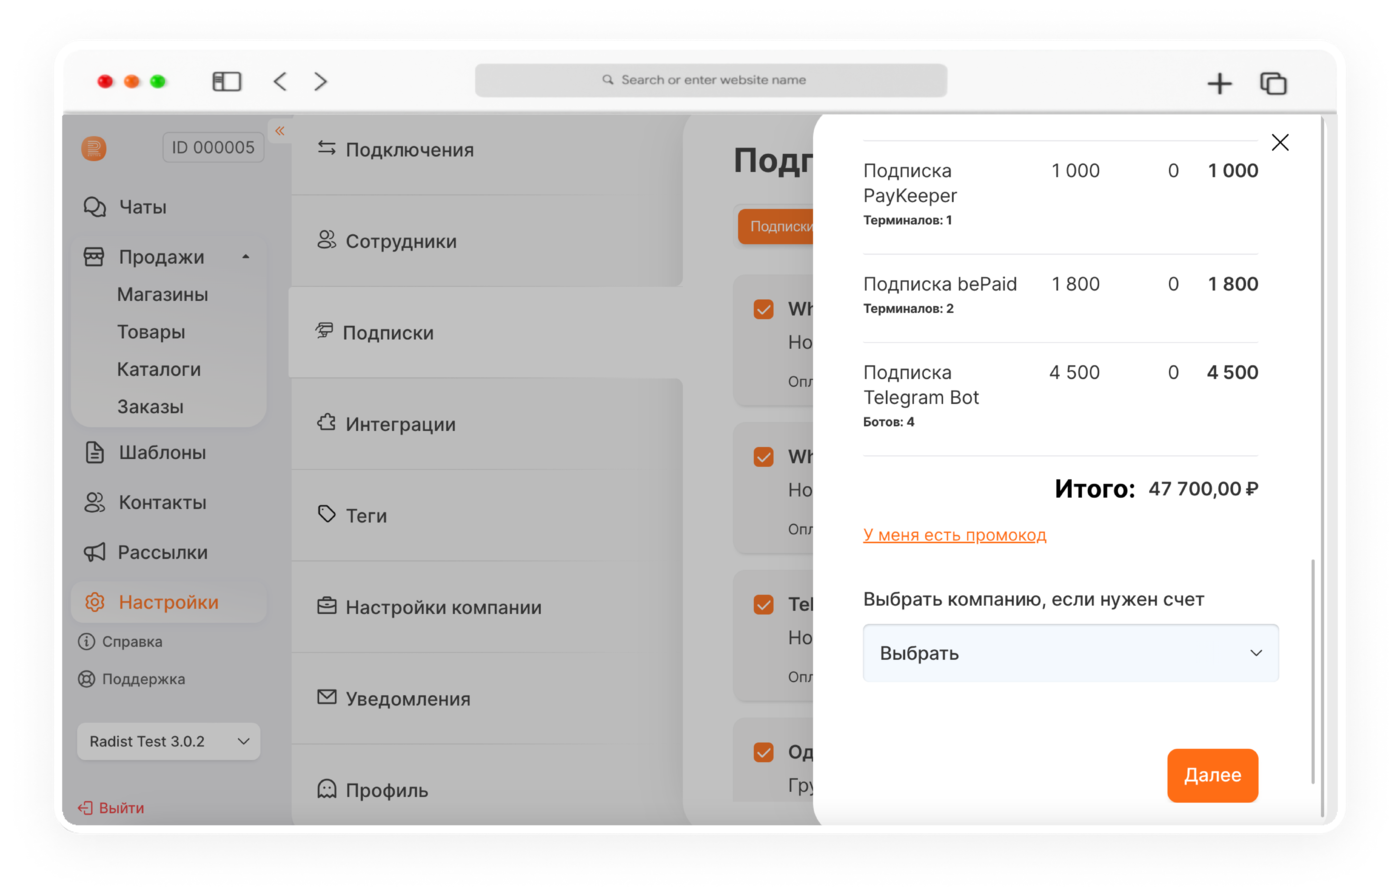This screenshot has height=894, width=1400.
Task: Open Магазины under Продажи
Action: pyautogui.click(x=162, y=295)
